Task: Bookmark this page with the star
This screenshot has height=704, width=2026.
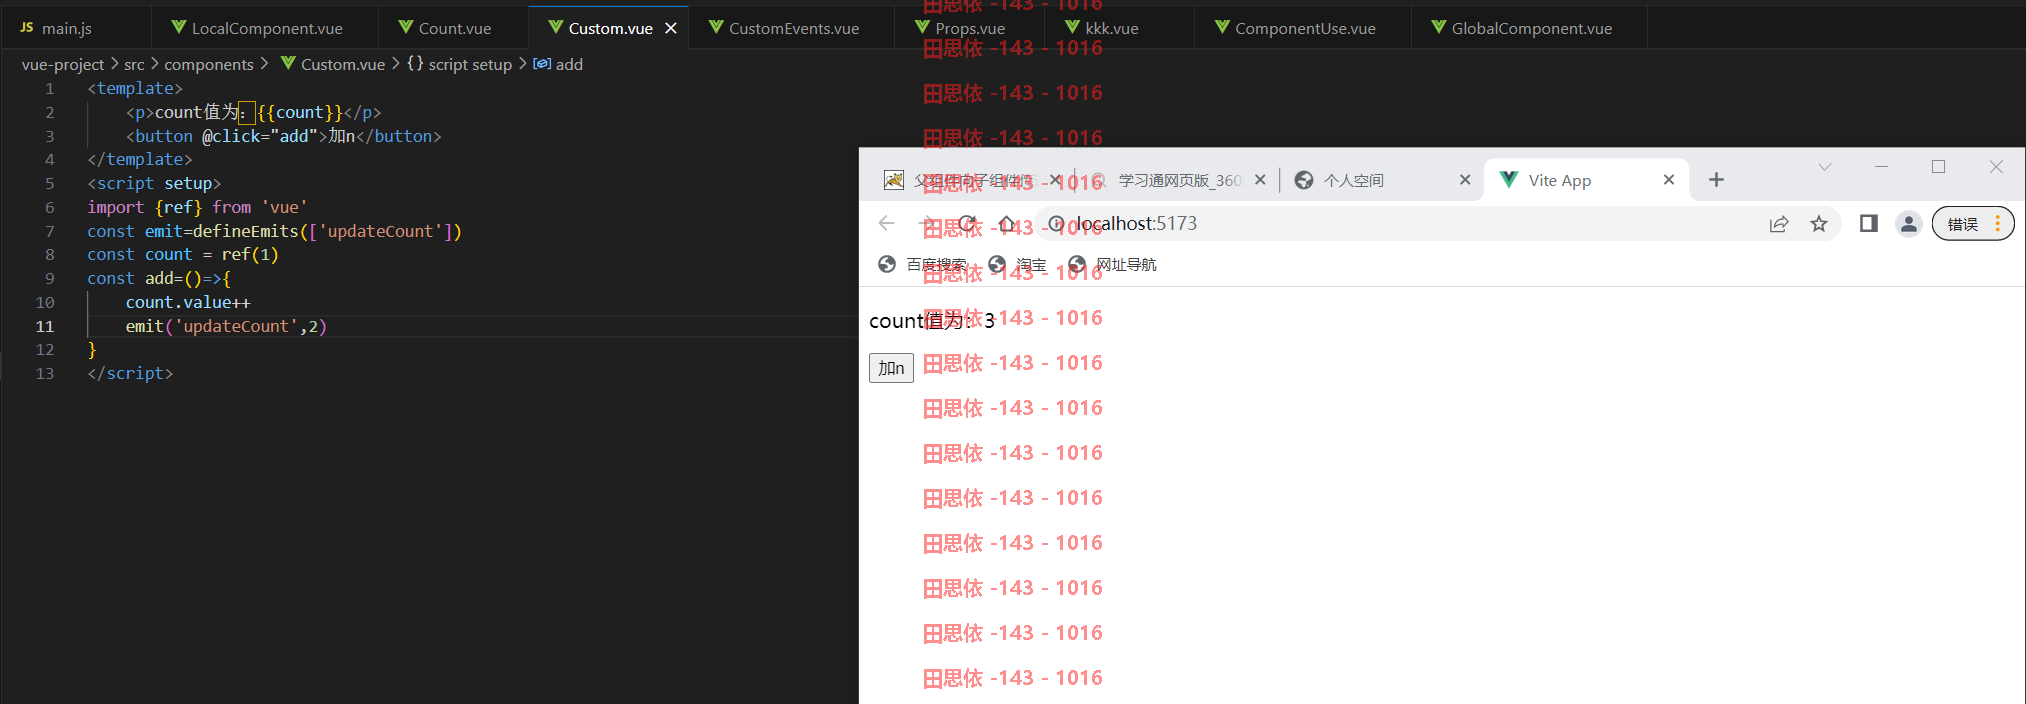Action: pyautogui.click(x=1819, y=224)
